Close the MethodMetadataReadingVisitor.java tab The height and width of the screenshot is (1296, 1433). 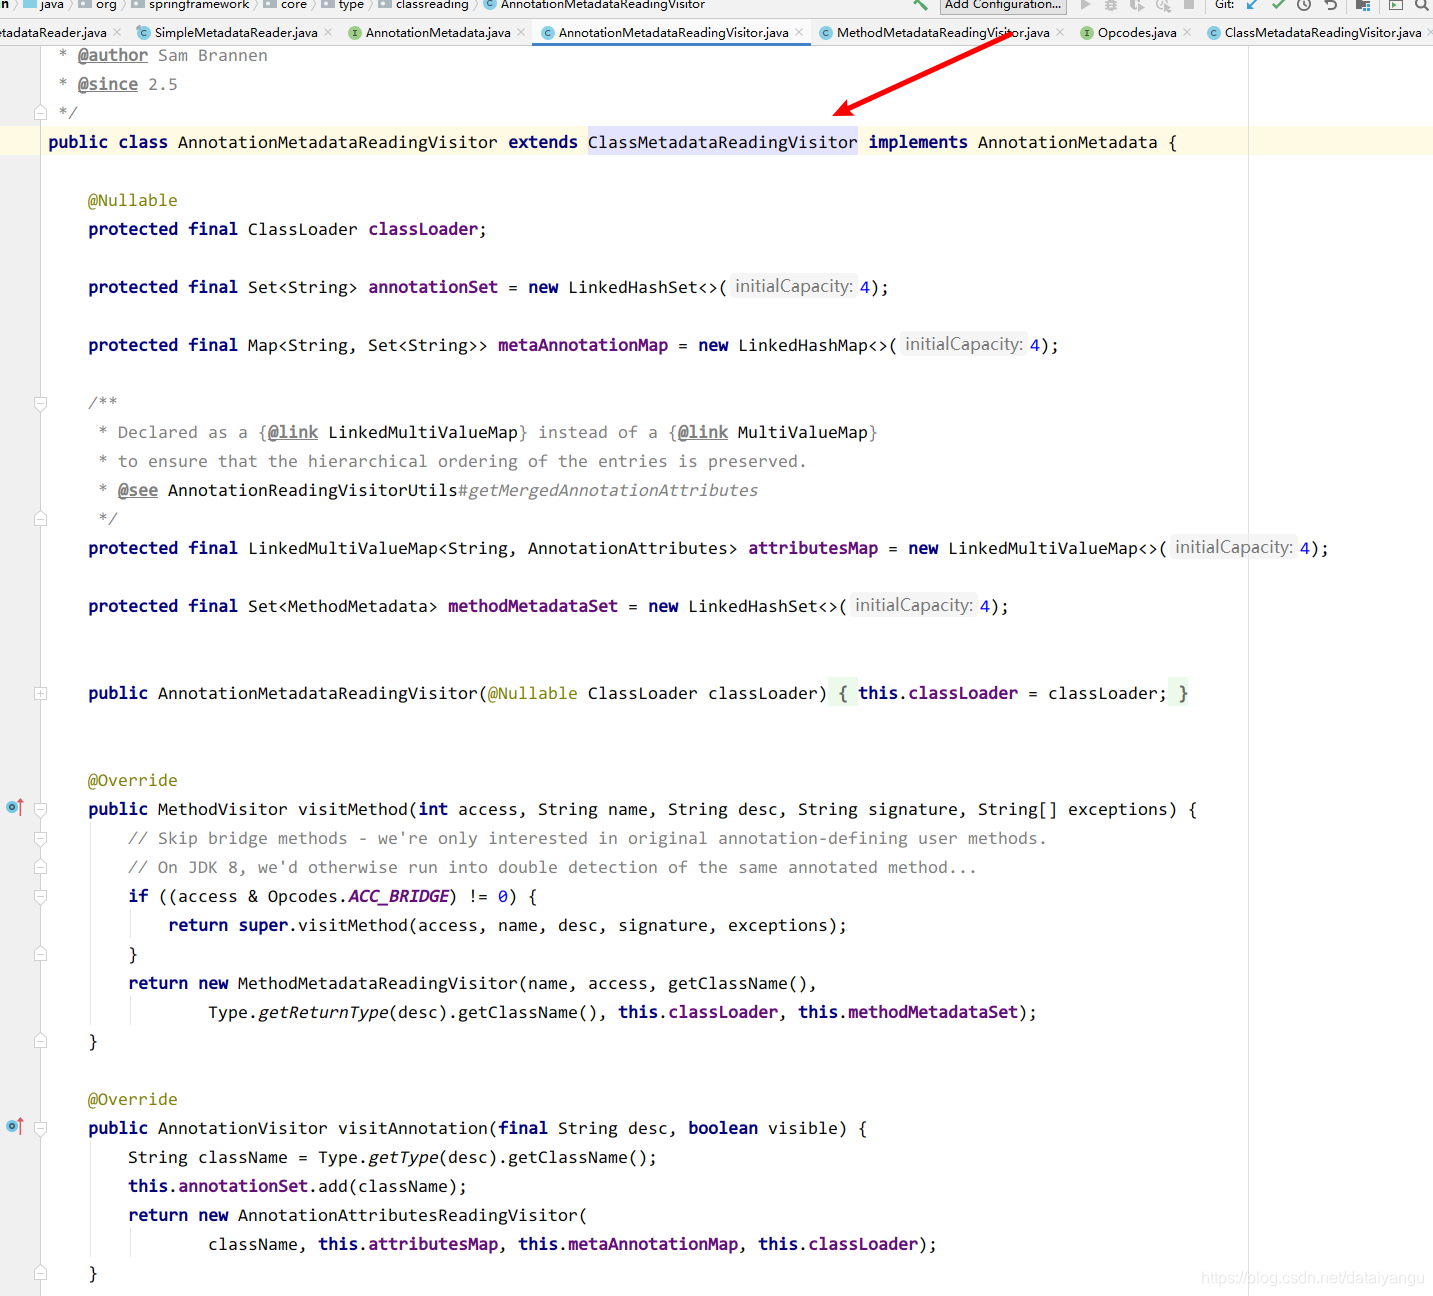pyautogui.click(x=1060, y=32)
